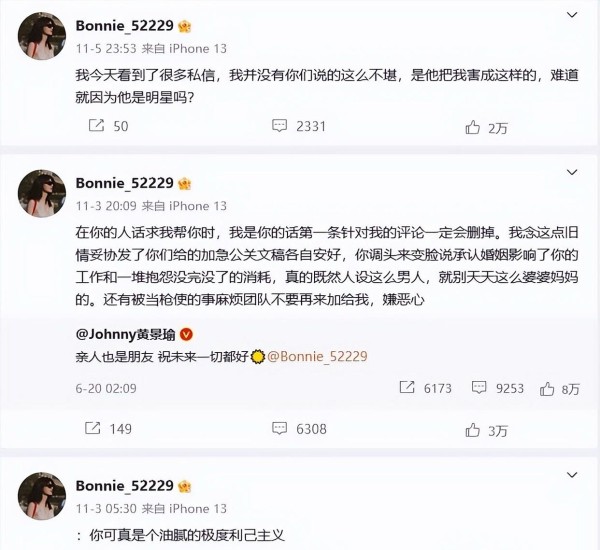Image resolution: width=600 pixels, height=550 pixels.
Task: Click the verified V badge next to Johnny黄景瑜
Action: (186, 335)
